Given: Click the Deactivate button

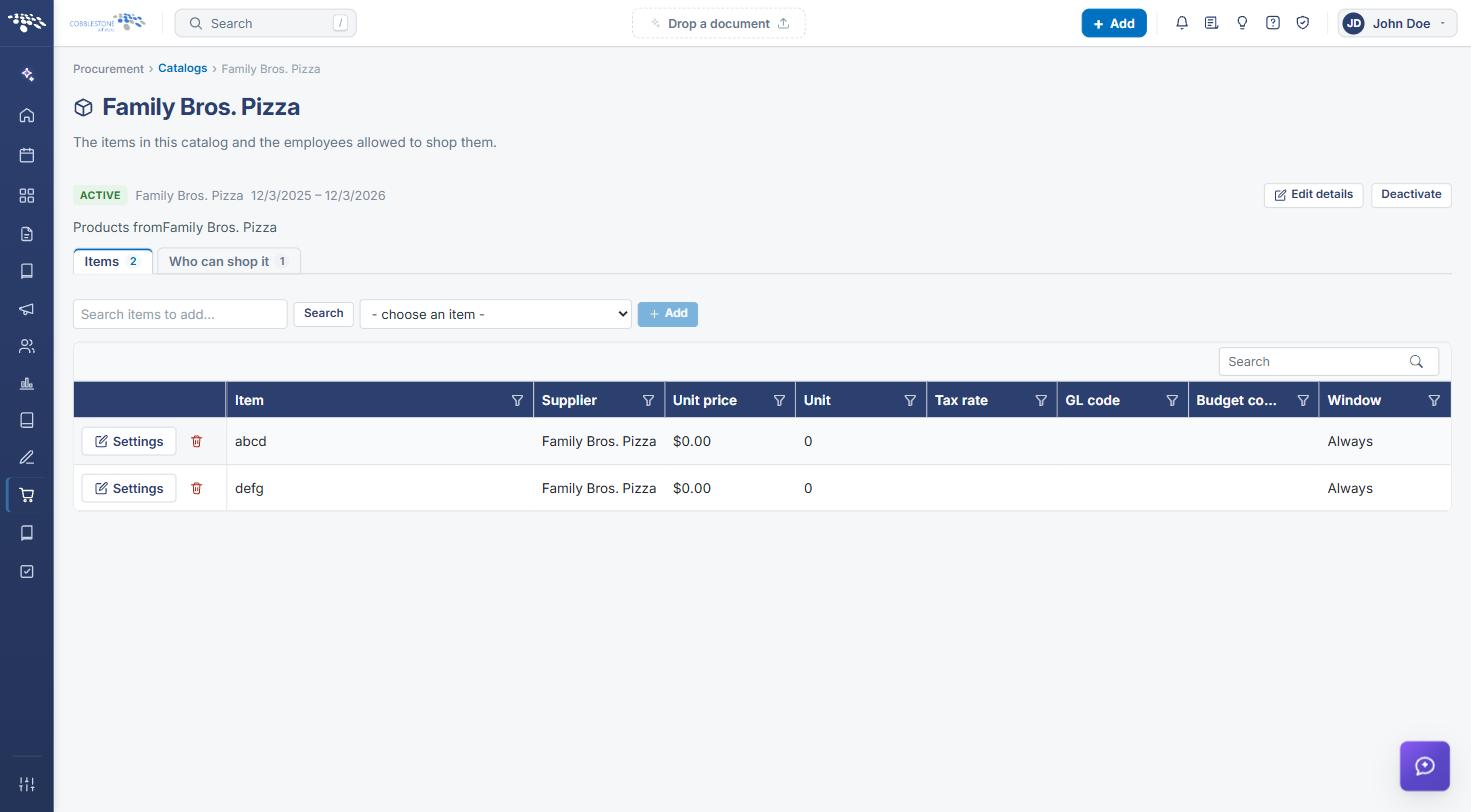Looking at the screenshot, I should (x=1411, y=195).
